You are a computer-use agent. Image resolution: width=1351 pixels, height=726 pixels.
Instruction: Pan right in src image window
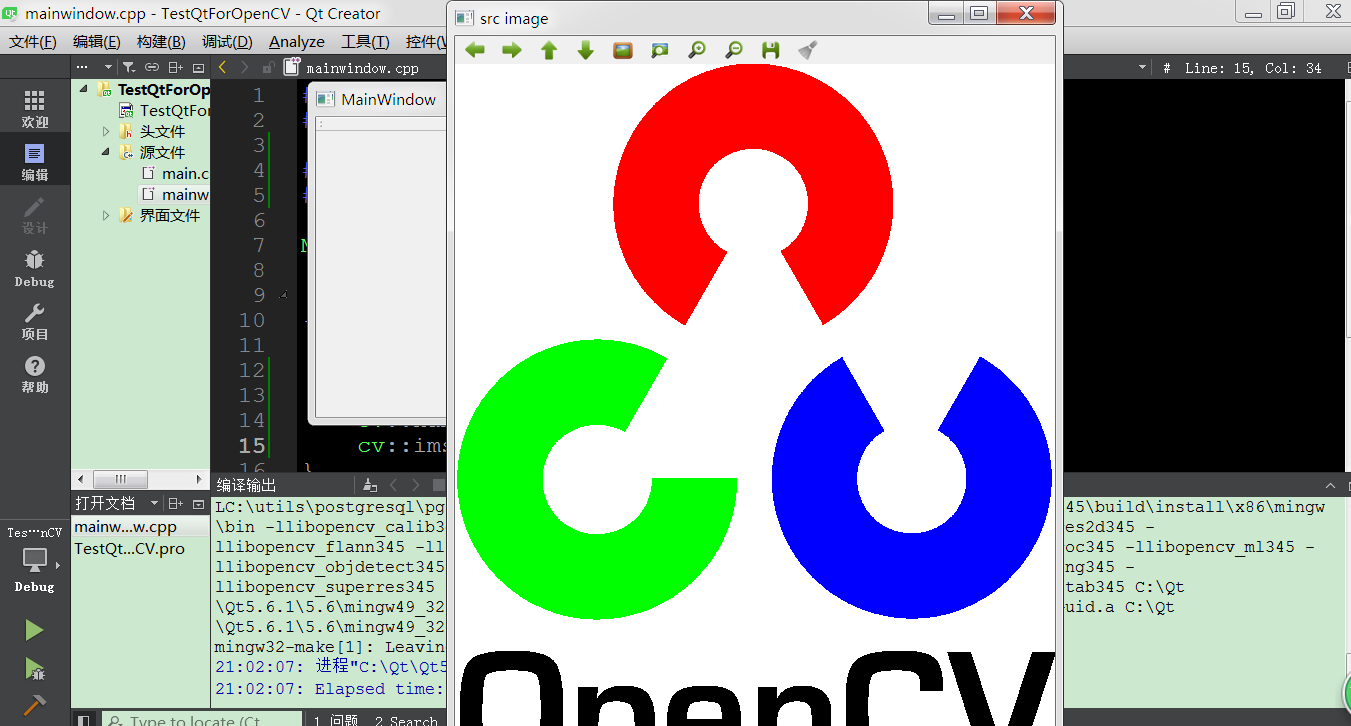pos(512,50)
